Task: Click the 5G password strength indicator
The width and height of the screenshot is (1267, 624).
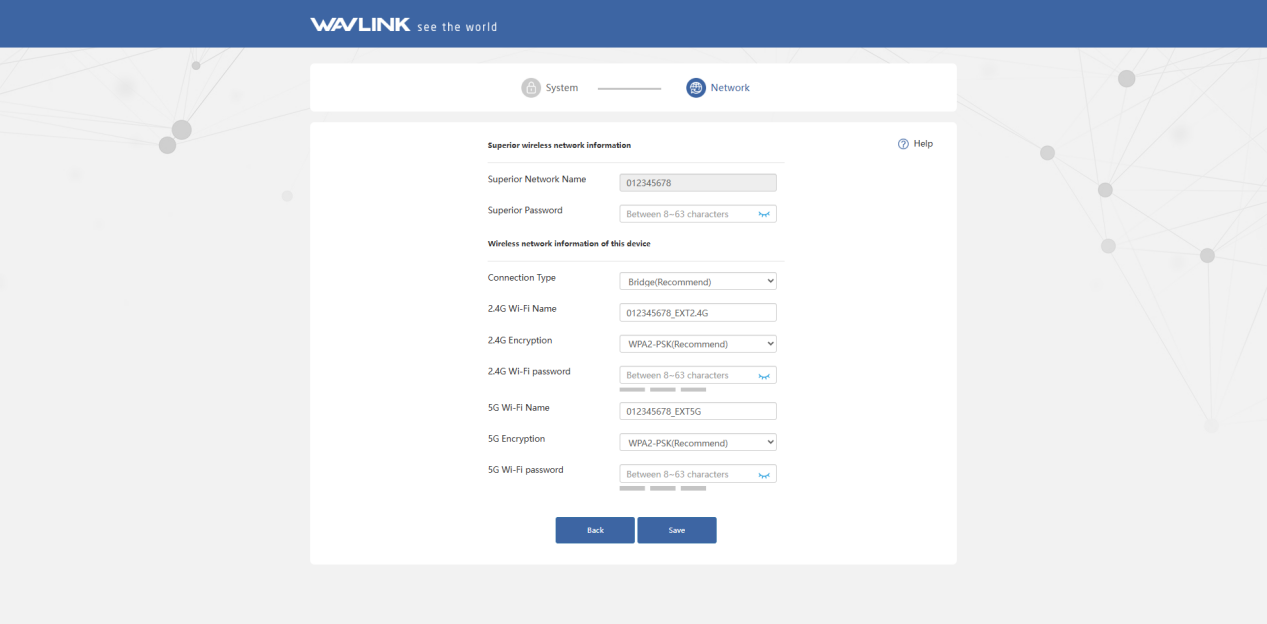Action: coord(663,489)
